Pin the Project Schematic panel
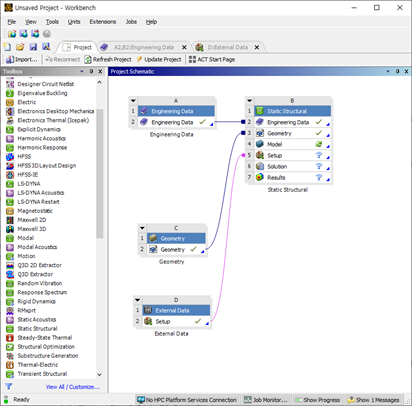Viewport: 412px width, 406px height. pyautogui.click(x=397, y=71)
